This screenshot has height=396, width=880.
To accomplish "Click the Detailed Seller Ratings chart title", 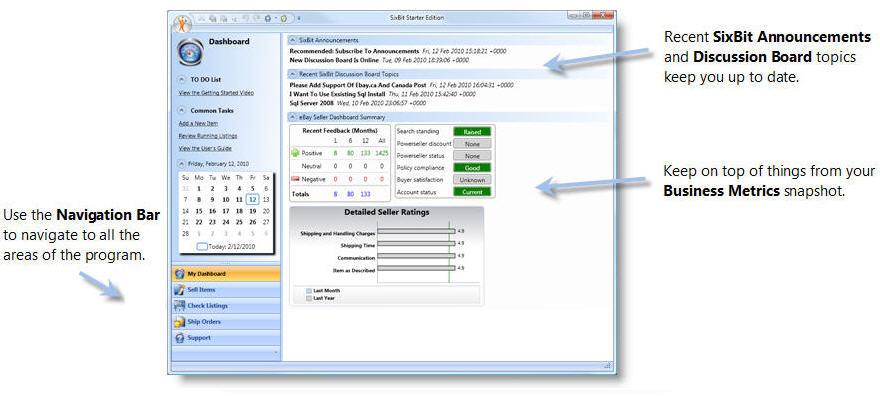I will (387, 213).
